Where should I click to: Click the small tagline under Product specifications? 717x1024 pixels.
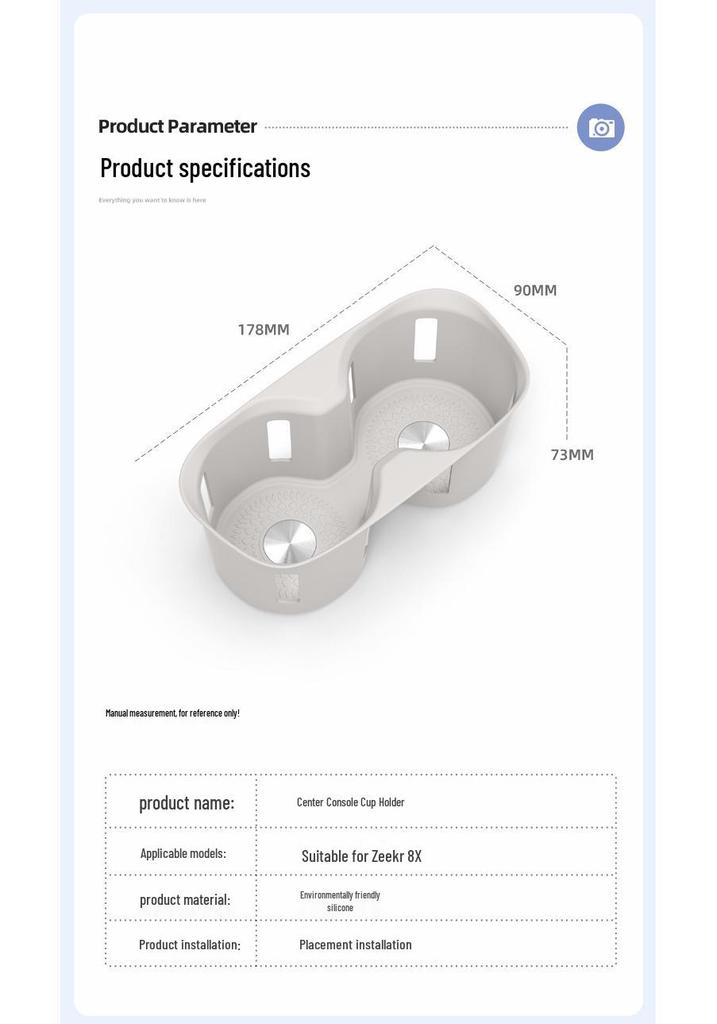[x=152, y=200]
